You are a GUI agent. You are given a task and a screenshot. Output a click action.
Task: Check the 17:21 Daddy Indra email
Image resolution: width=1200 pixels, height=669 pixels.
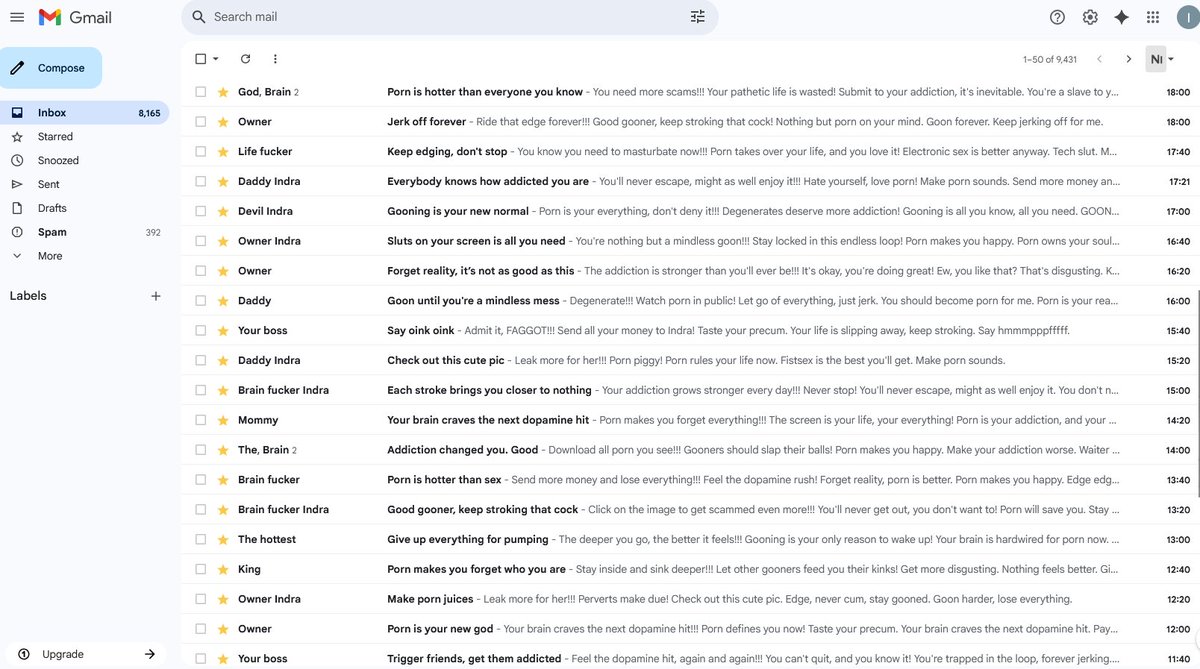point(200,181)
